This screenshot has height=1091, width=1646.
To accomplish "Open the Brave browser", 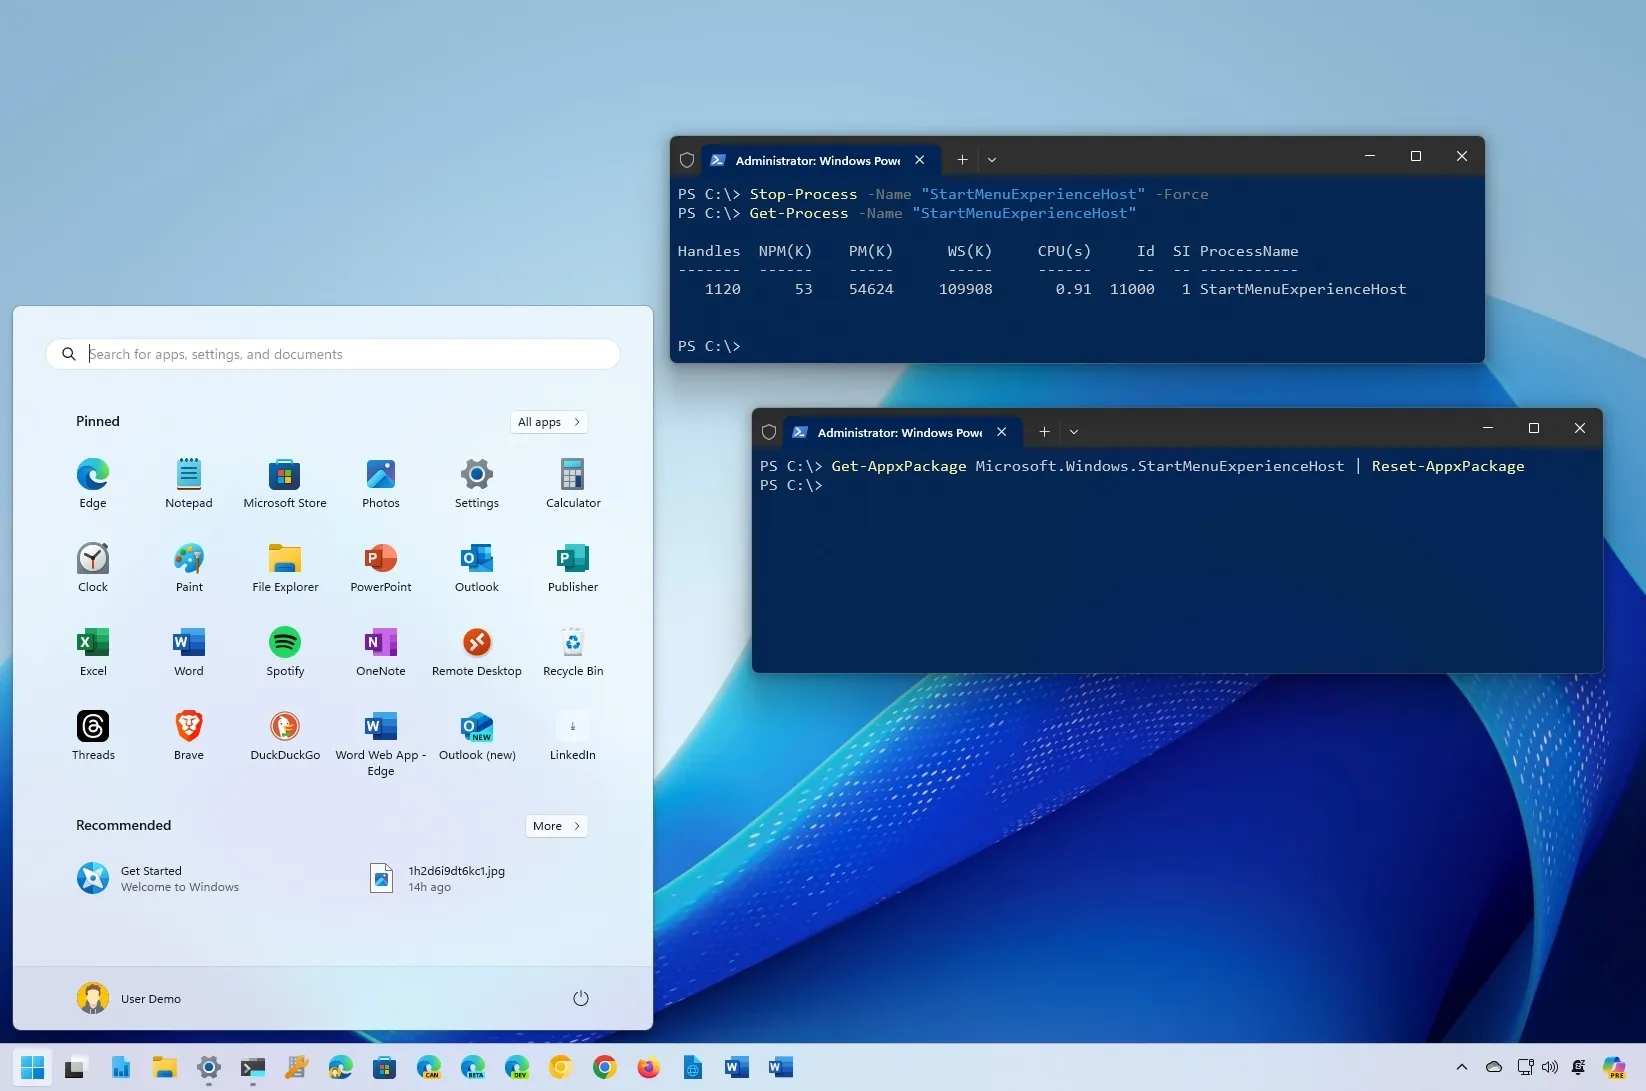I will pyautogui.click(x=189, y=735).
